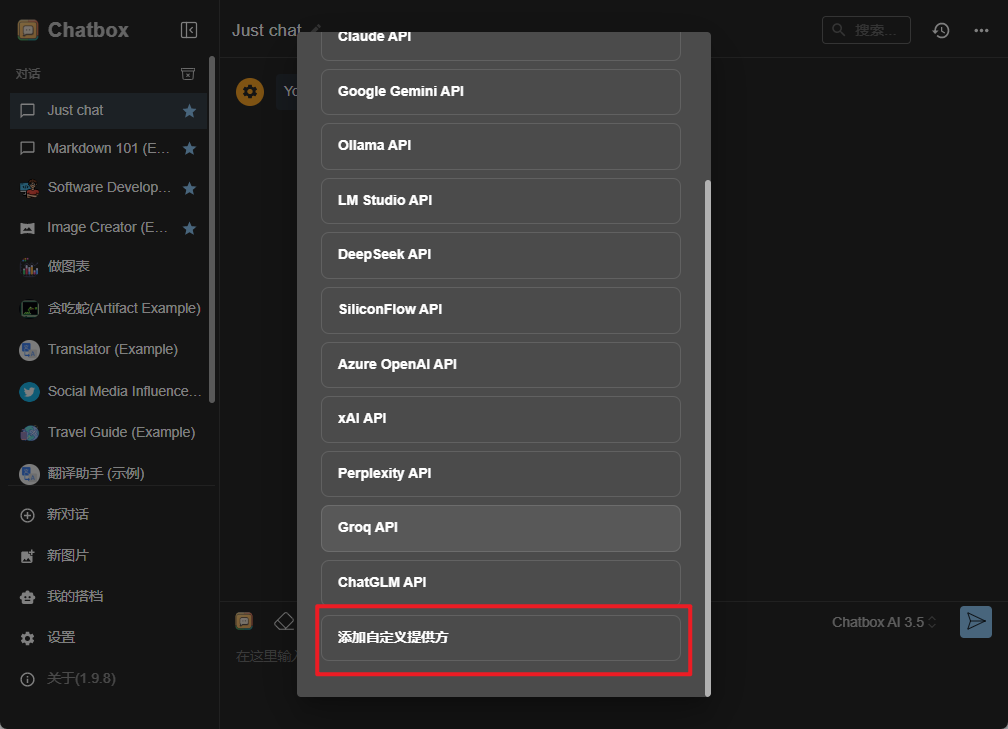
Task: Unstar the Just chat conversation
Action: point(189,111)
